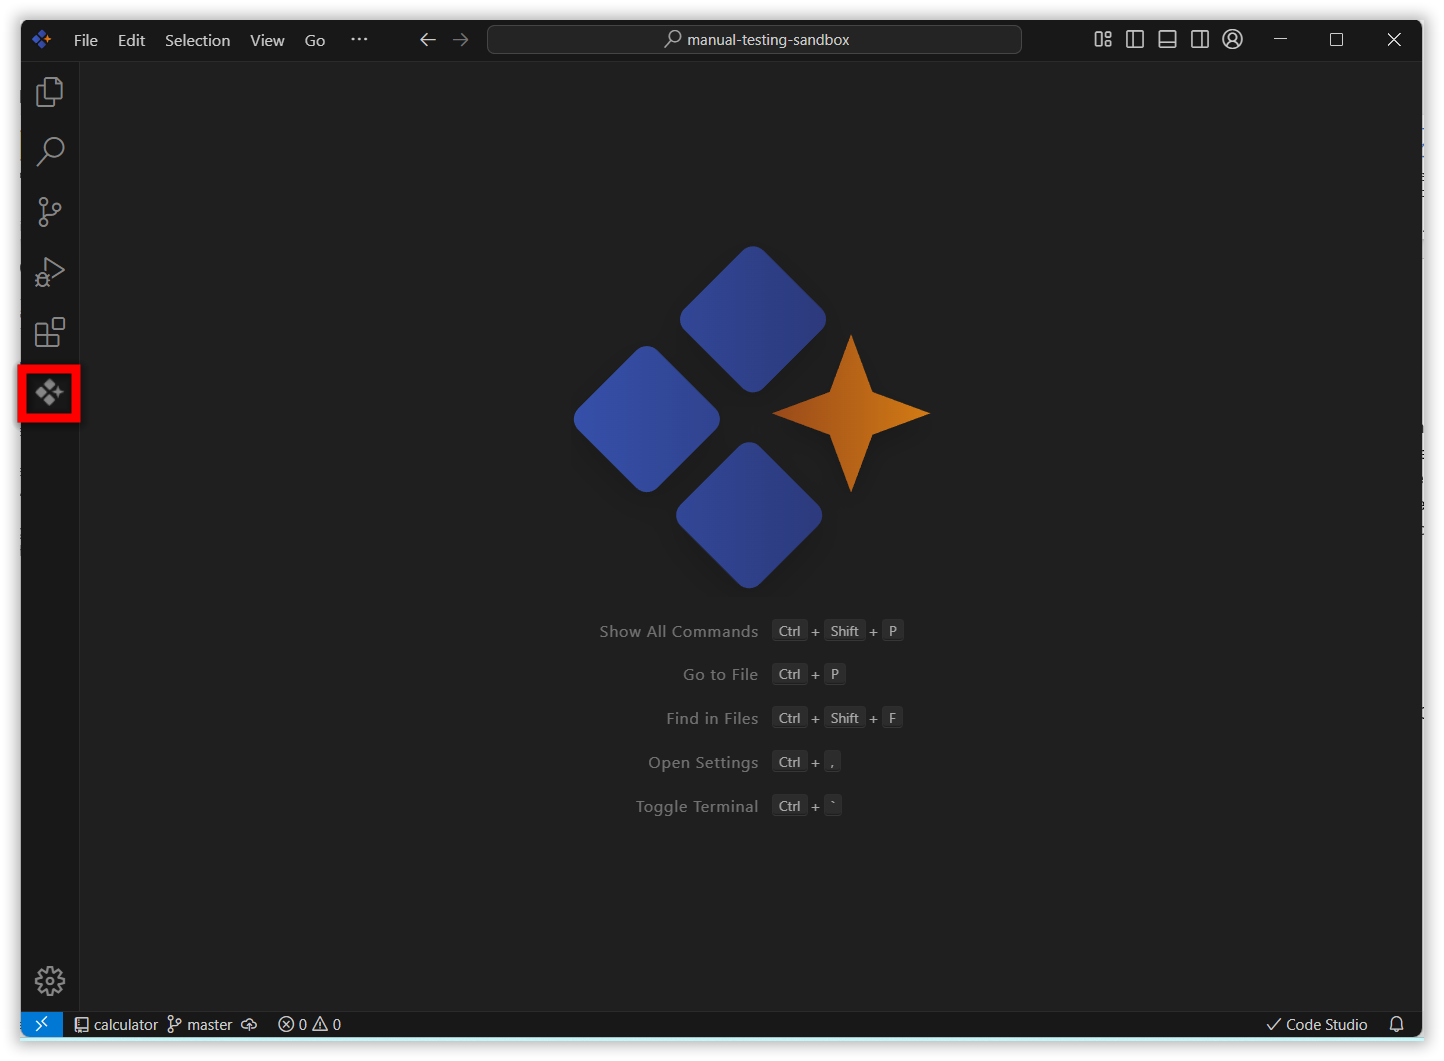Open the Explorer view in activity bar
This screenshot has height=1061, width=1444.
pos(49,92)
